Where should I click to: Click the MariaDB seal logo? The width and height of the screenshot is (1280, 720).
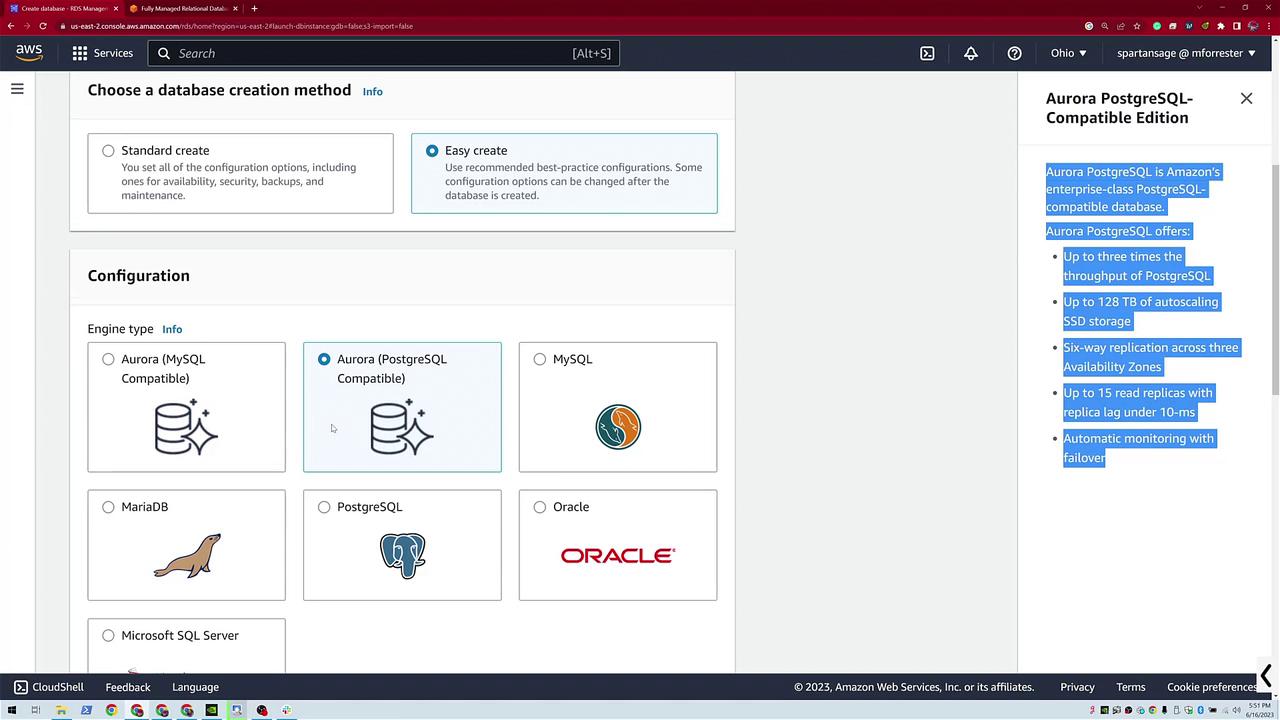pyautogui.click(x=187, y=555)
